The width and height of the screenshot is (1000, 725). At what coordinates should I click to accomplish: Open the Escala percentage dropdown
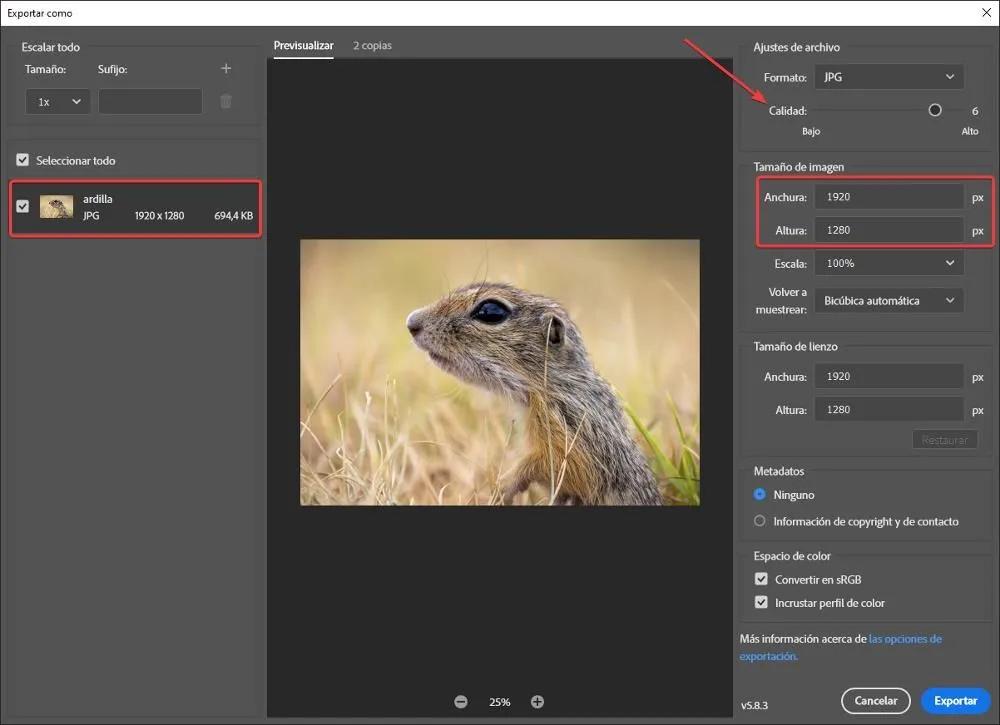[888, 263]
